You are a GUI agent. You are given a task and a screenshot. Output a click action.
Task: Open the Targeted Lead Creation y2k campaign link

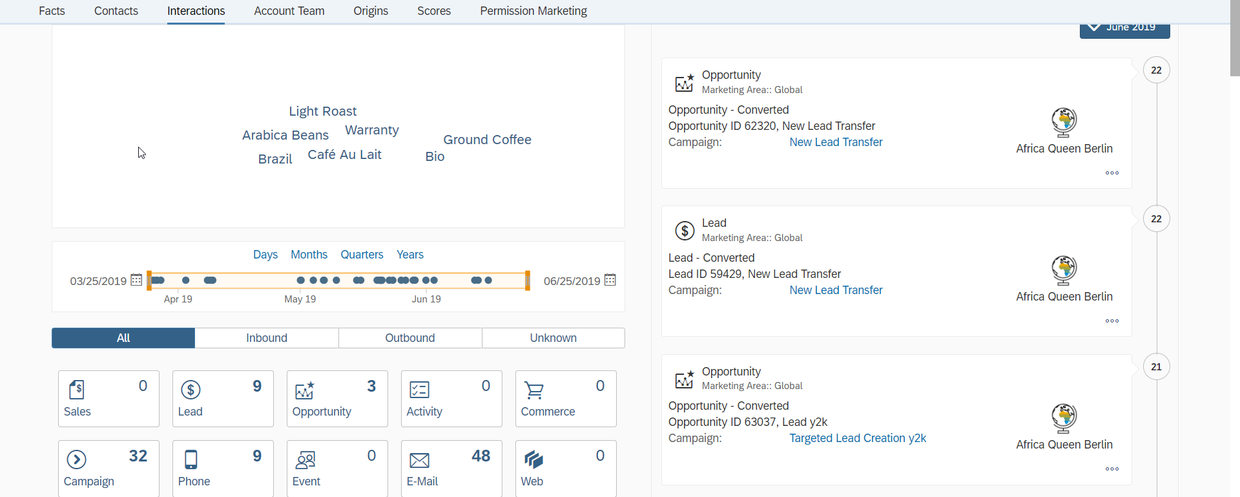pyautogui.click(x=858, y=438)
